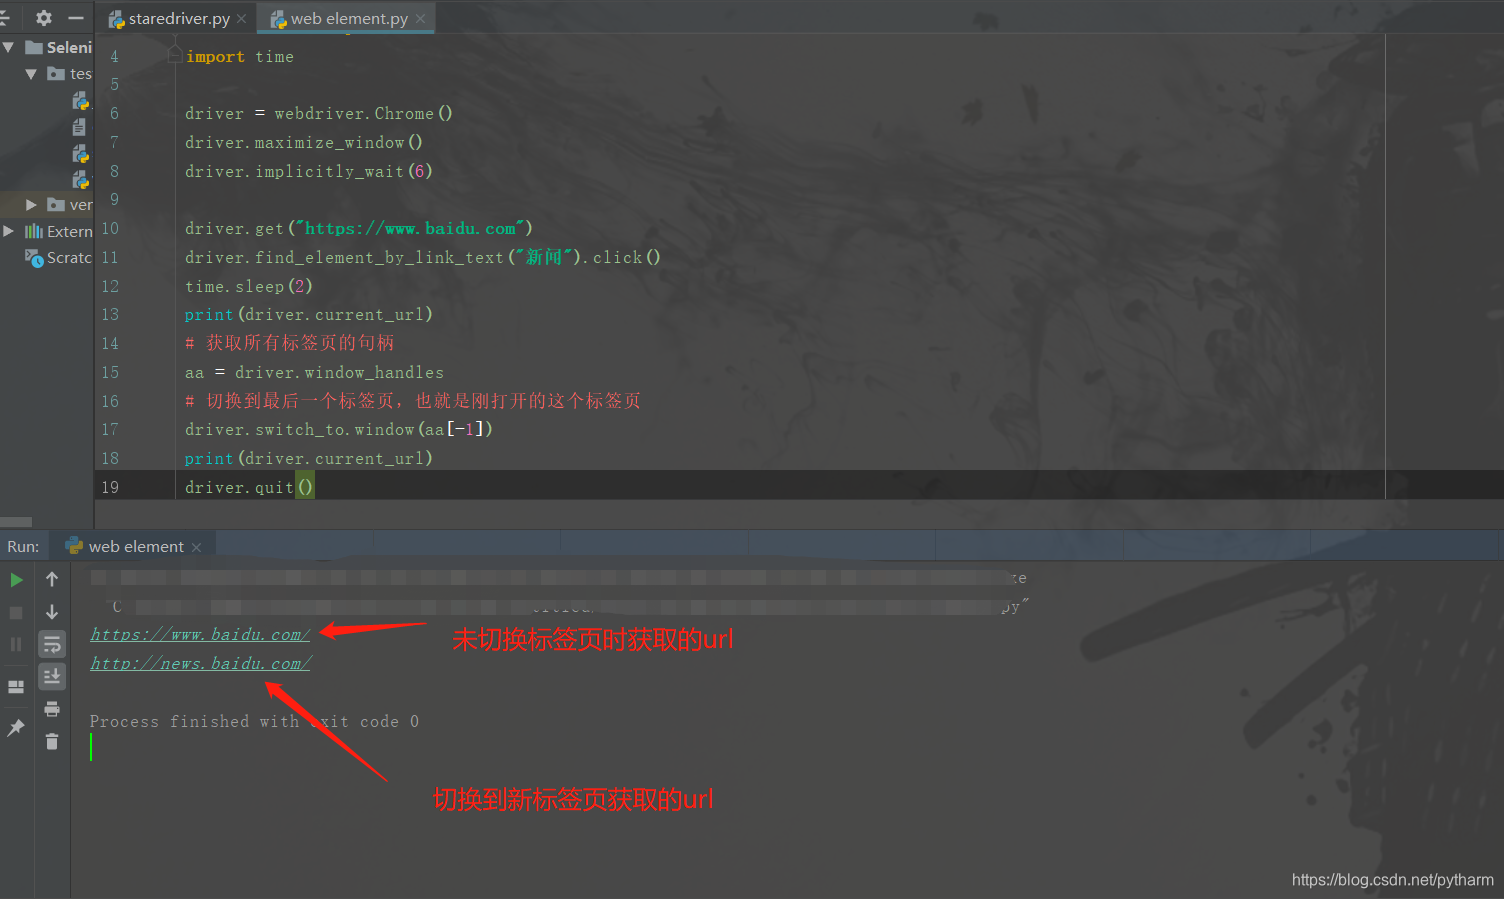Pin the run tab
Viewport: 1504px width, 899px height.
[x=16, y=728]
